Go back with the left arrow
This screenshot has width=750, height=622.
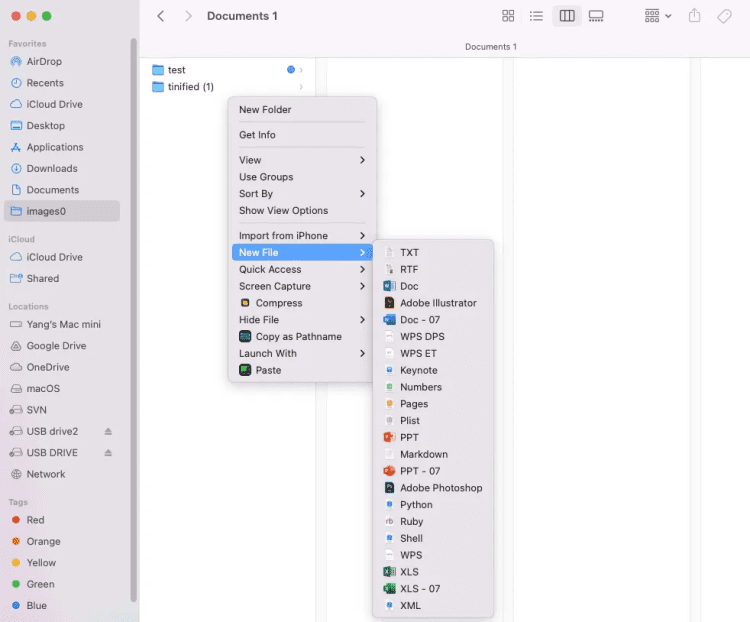161,16
